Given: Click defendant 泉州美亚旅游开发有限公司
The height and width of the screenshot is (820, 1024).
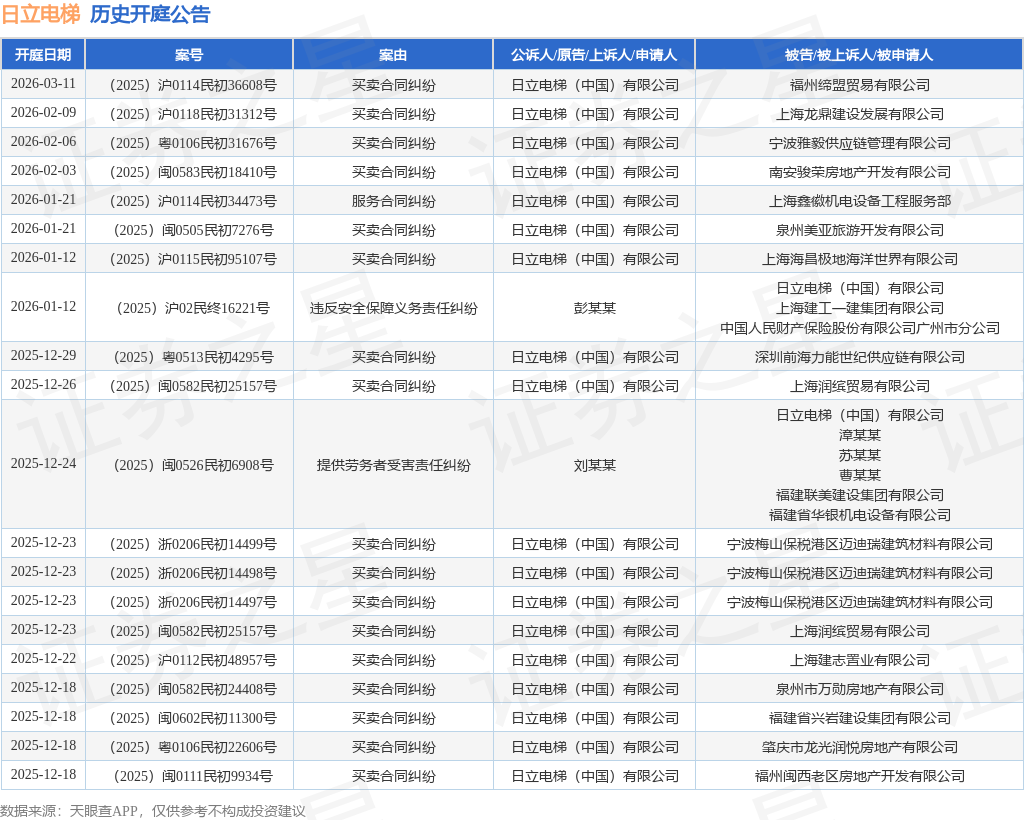Looking at the screenshot, I should 859,230.
